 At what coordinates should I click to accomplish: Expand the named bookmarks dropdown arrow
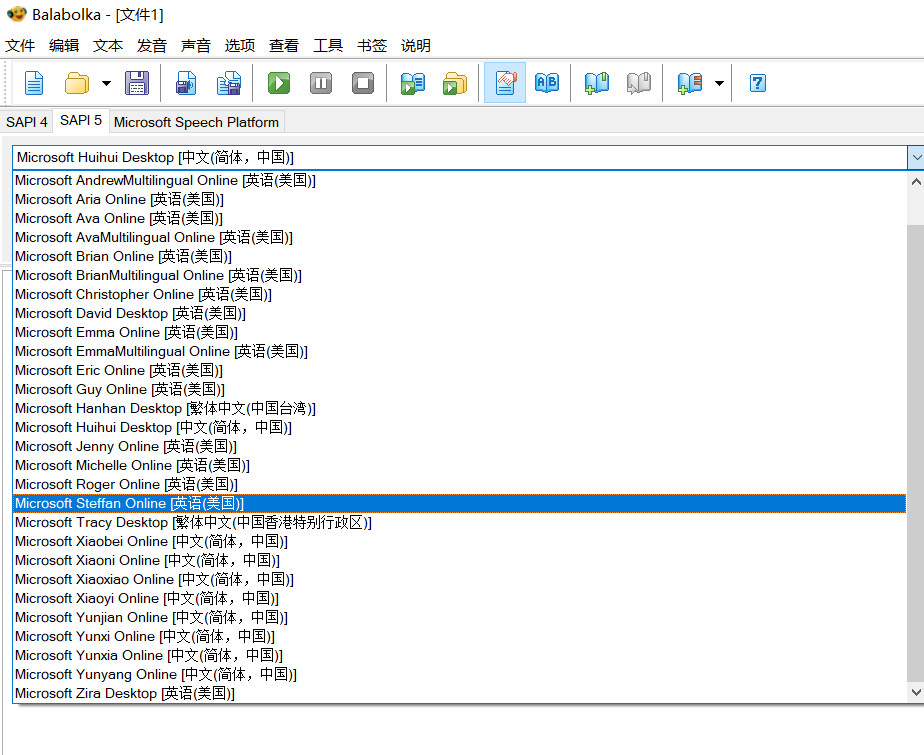tap(719, 83)
